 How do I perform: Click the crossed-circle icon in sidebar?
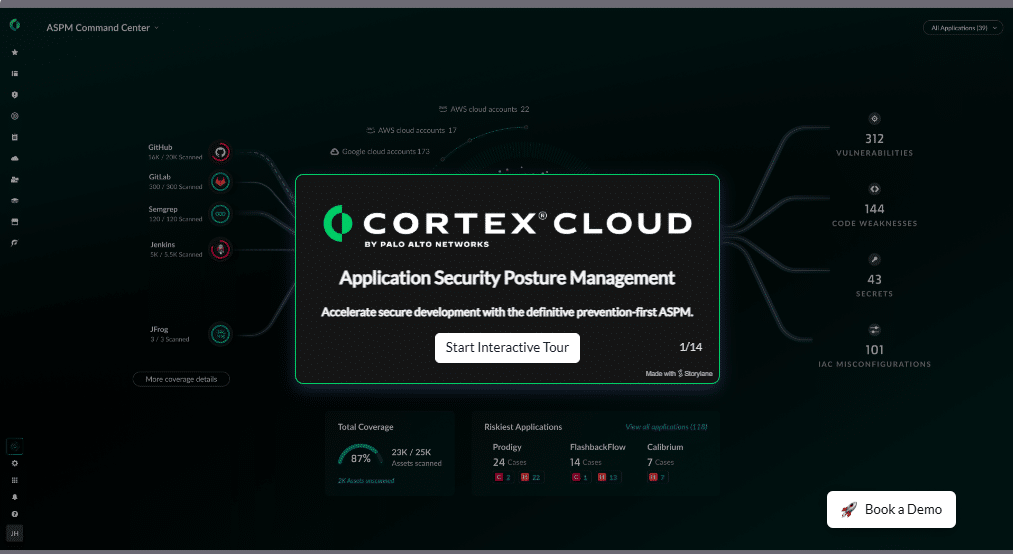click(15, 116)
